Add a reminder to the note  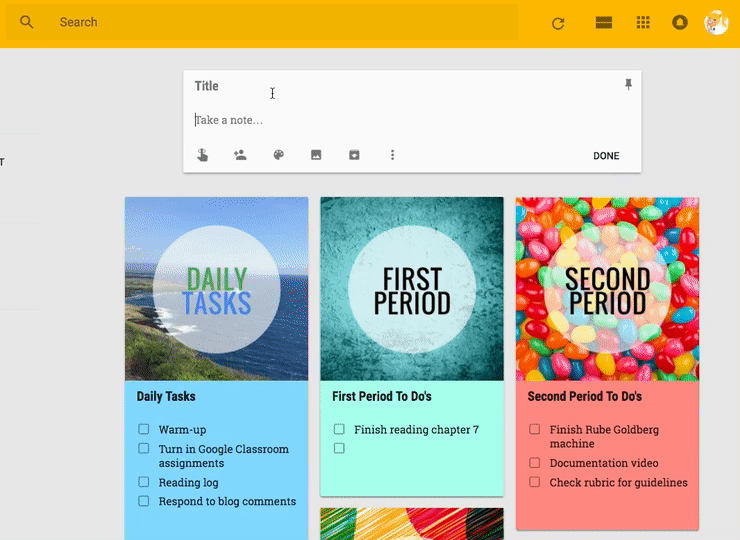point(202,155)
